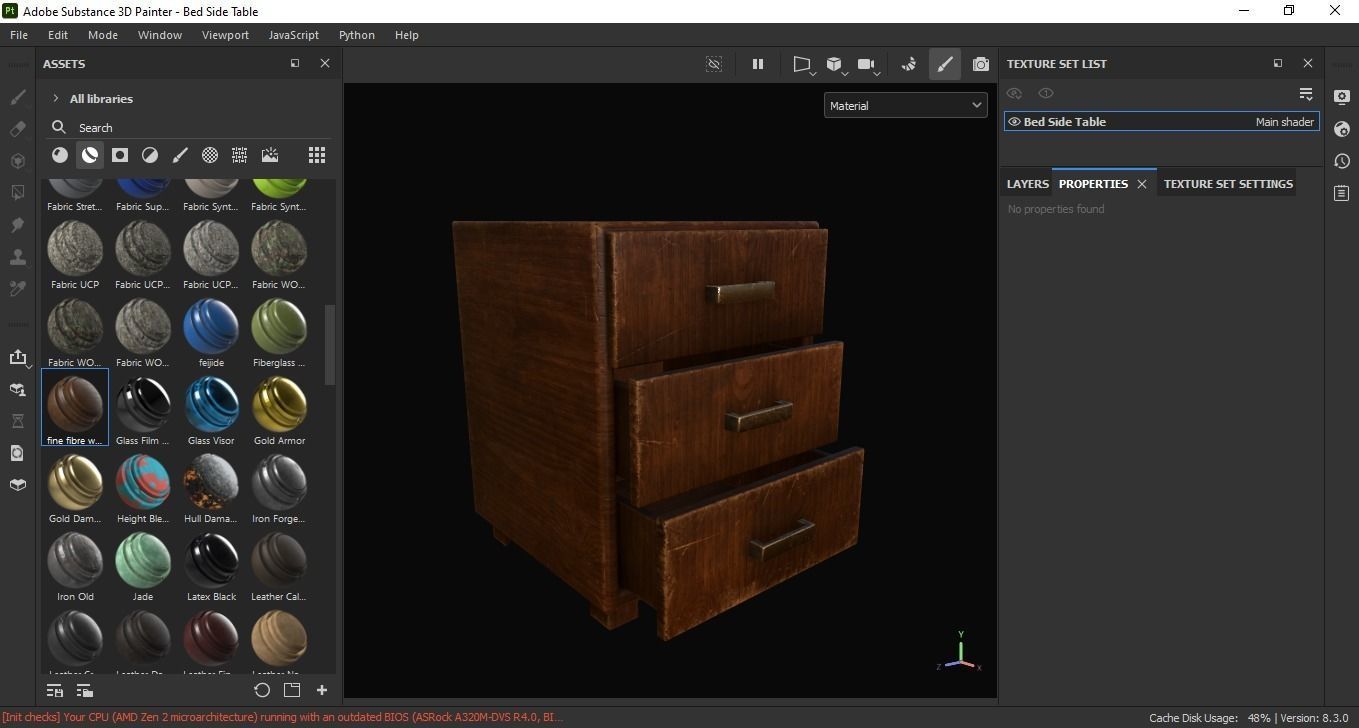This screenshot has width=1359, height=728.
Task: Toggle the second filter list icon at assets bottom
Action: pyautogui.click(x=85, y=690)
